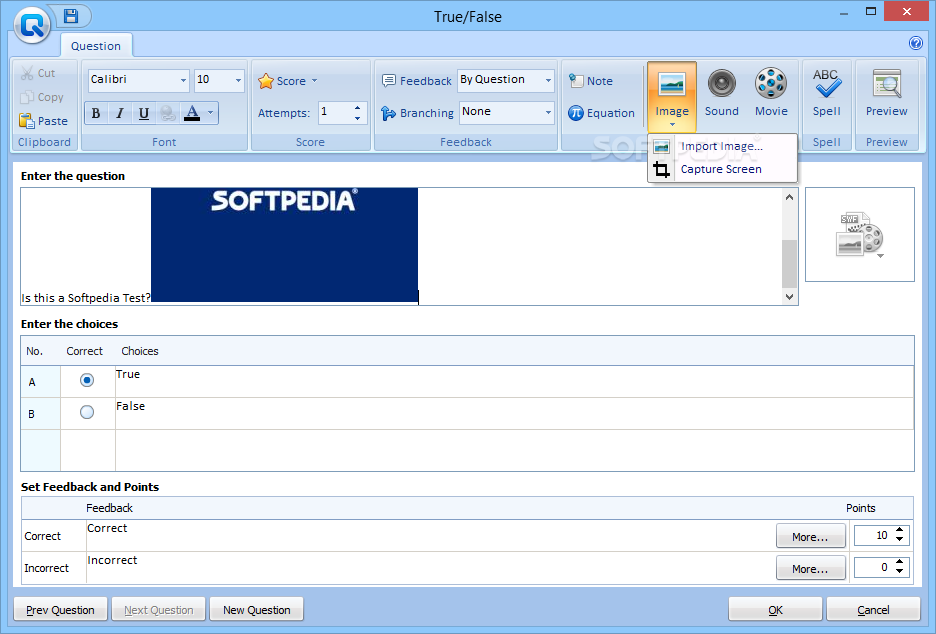Click the QuizCreator application orb button
This screenshot has width=936, height=634.
32,24
